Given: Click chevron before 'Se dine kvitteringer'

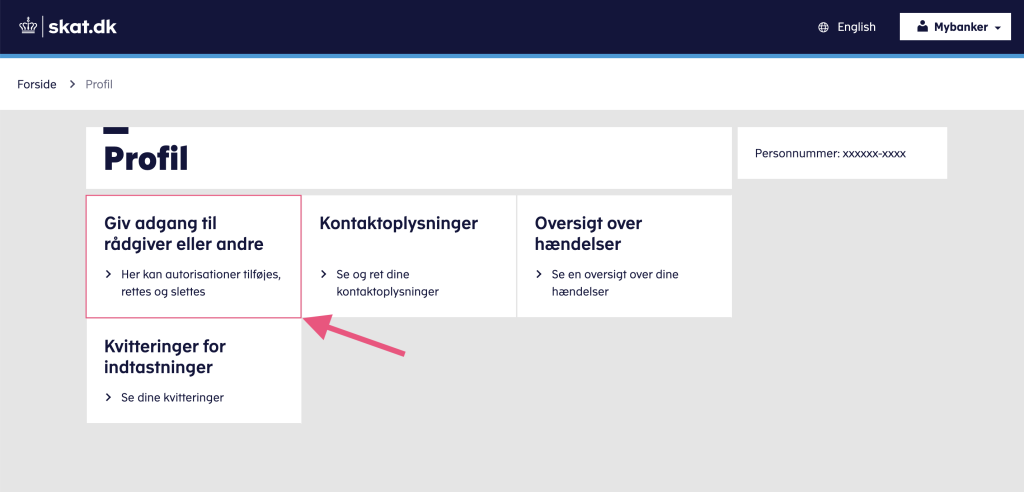Looking at the screenshot, I should pos(108,397).
